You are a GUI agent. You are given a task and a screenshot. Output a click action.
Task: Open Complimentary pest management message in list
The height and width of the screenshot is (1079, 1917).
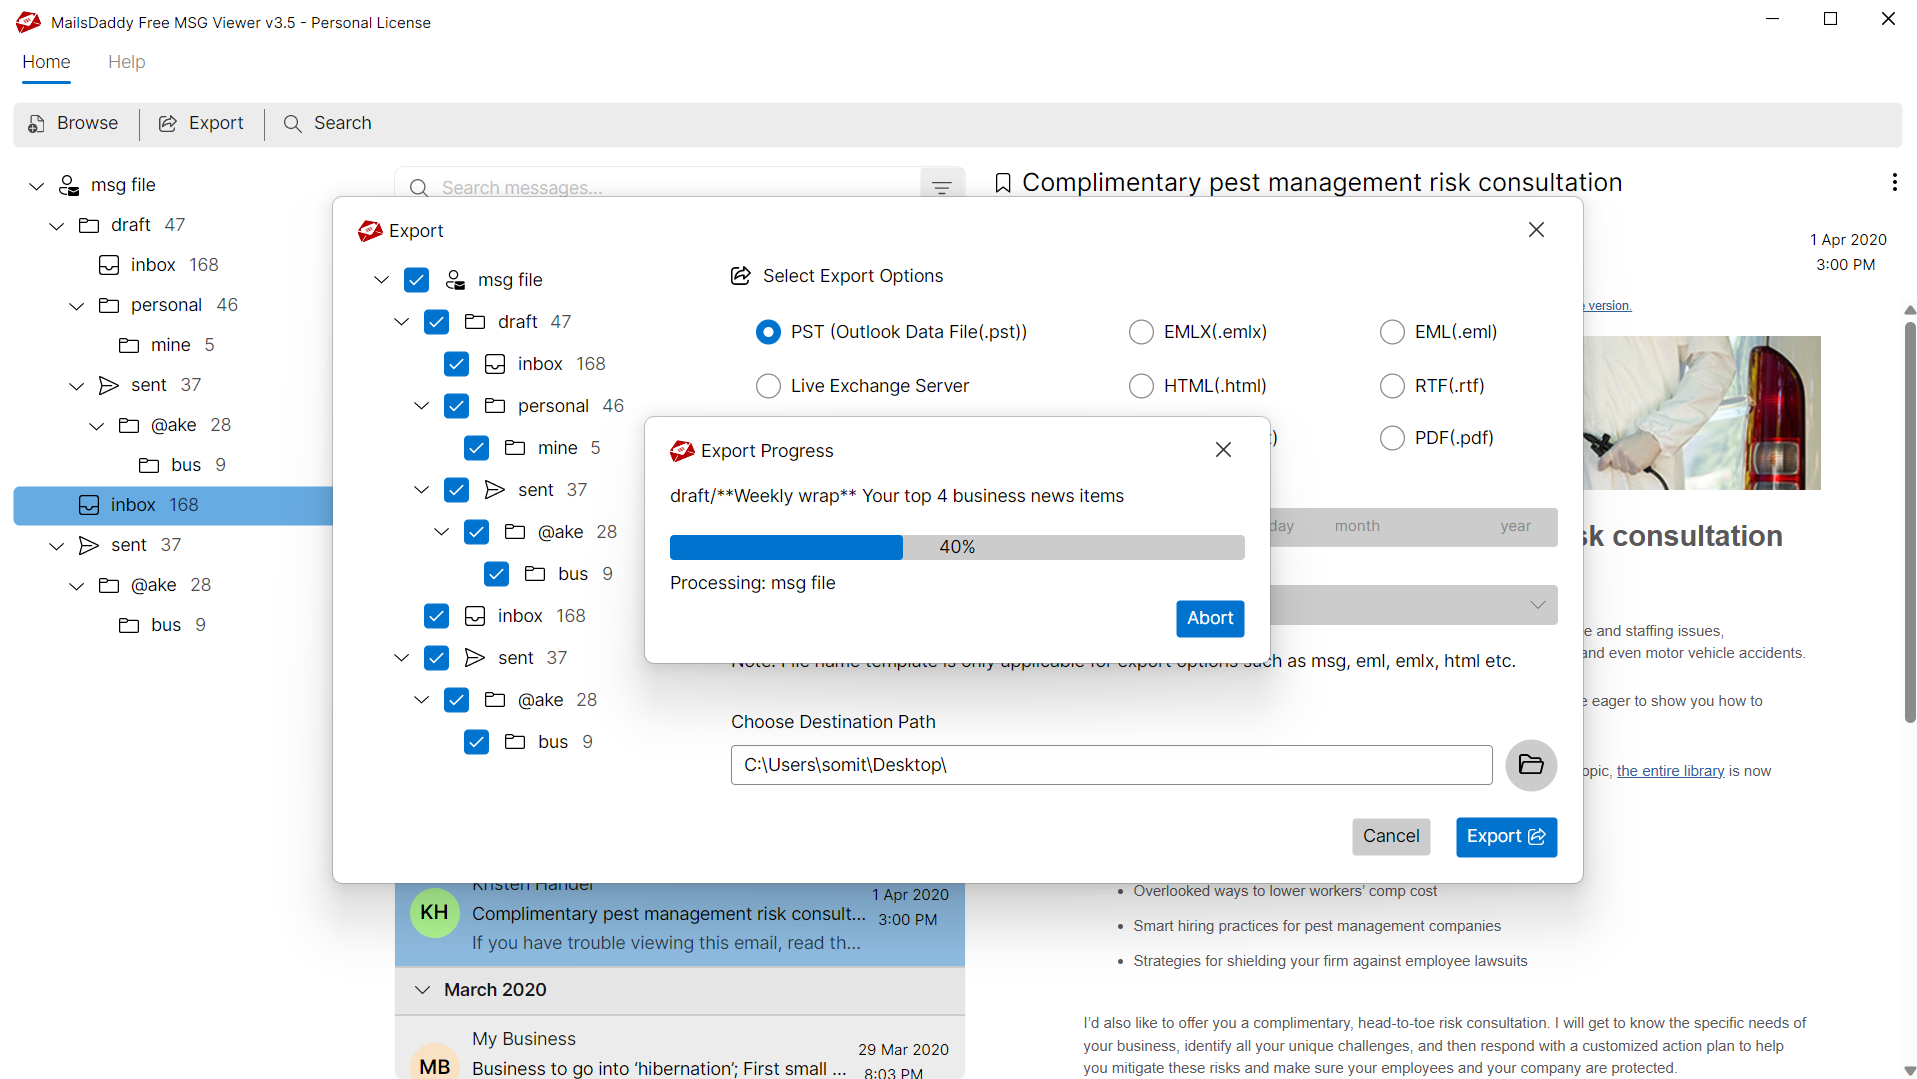click(x=680, y=925)
